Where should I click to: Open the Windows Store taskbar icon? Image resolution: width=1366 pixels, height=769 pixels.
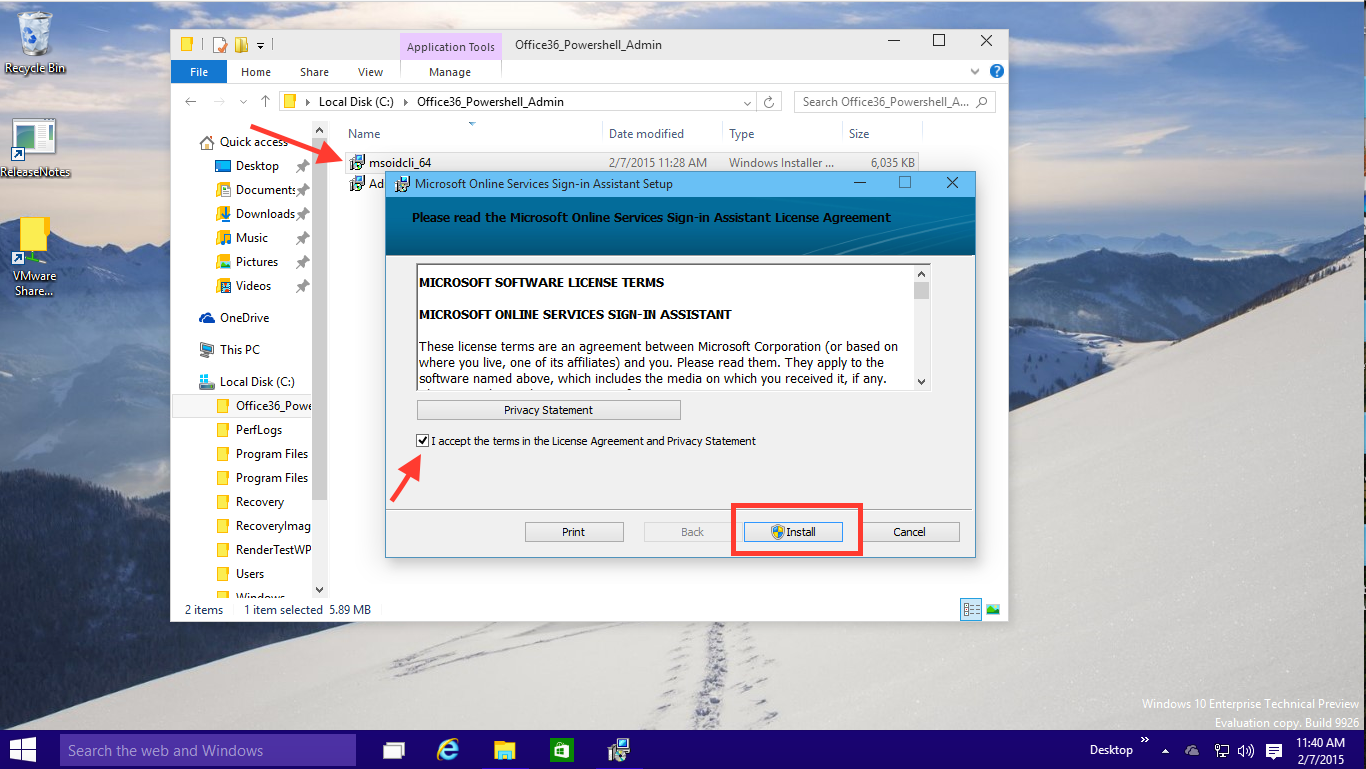(562, 750)
